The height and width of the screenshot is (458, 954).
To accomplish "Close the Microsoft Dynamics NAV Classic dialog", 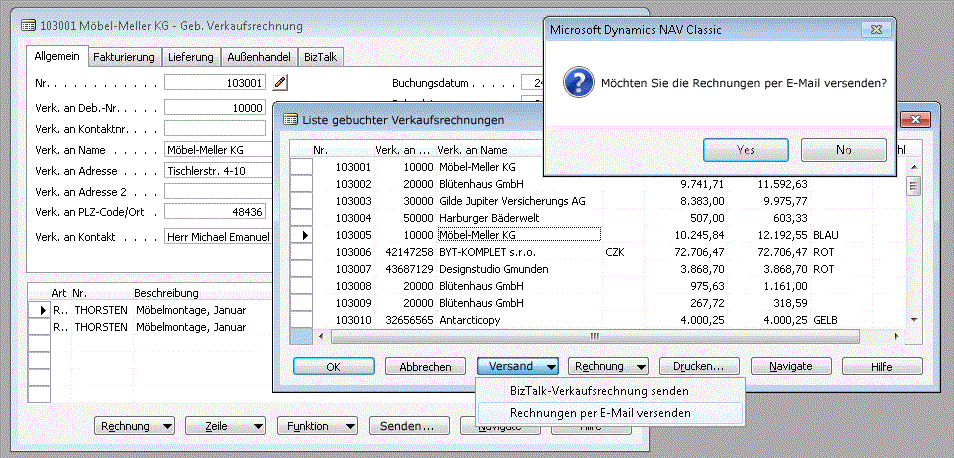I will [874, 29].
